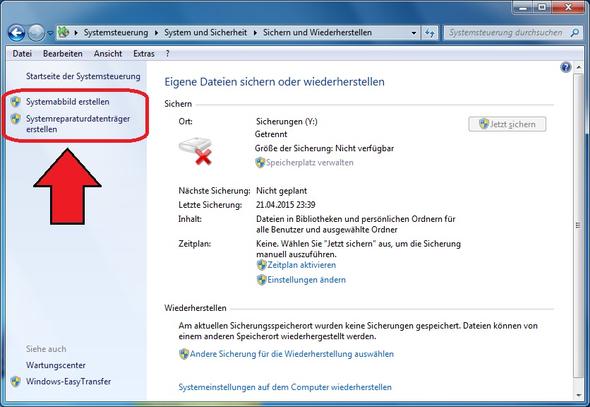Click the Back navigation arrow button

pos(16,33)
